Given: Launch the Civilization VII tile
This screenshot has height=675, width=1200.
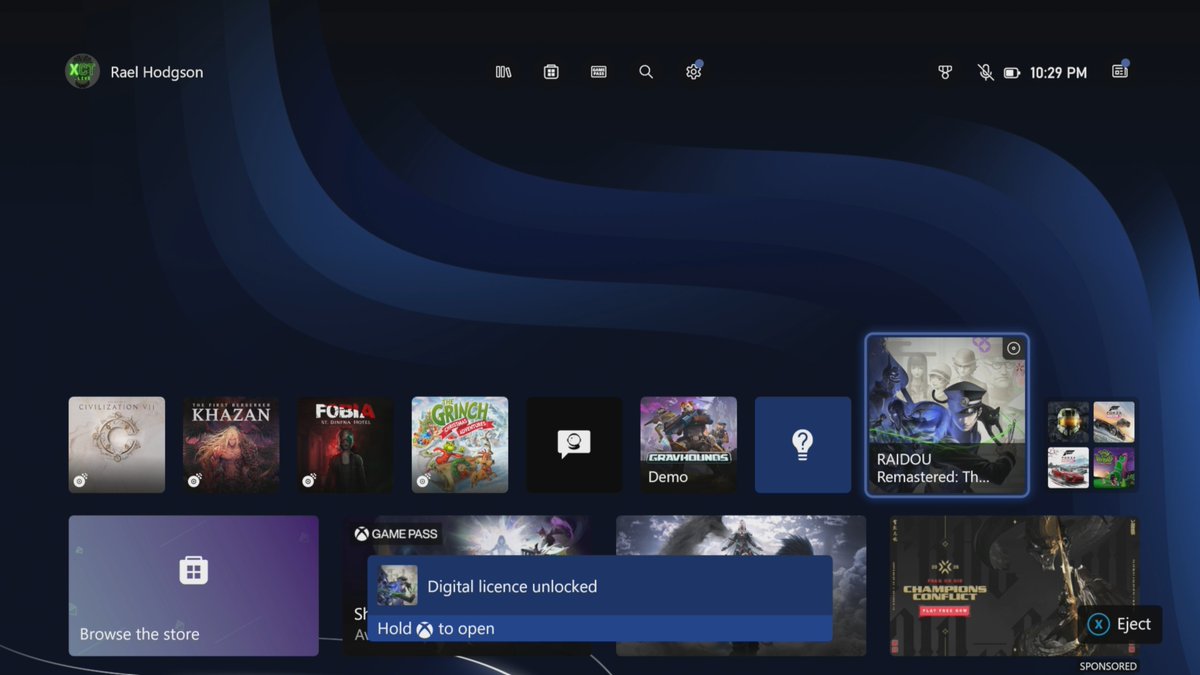Looking at the screenshot, I should pyautogui.click(x=117, y=445).
